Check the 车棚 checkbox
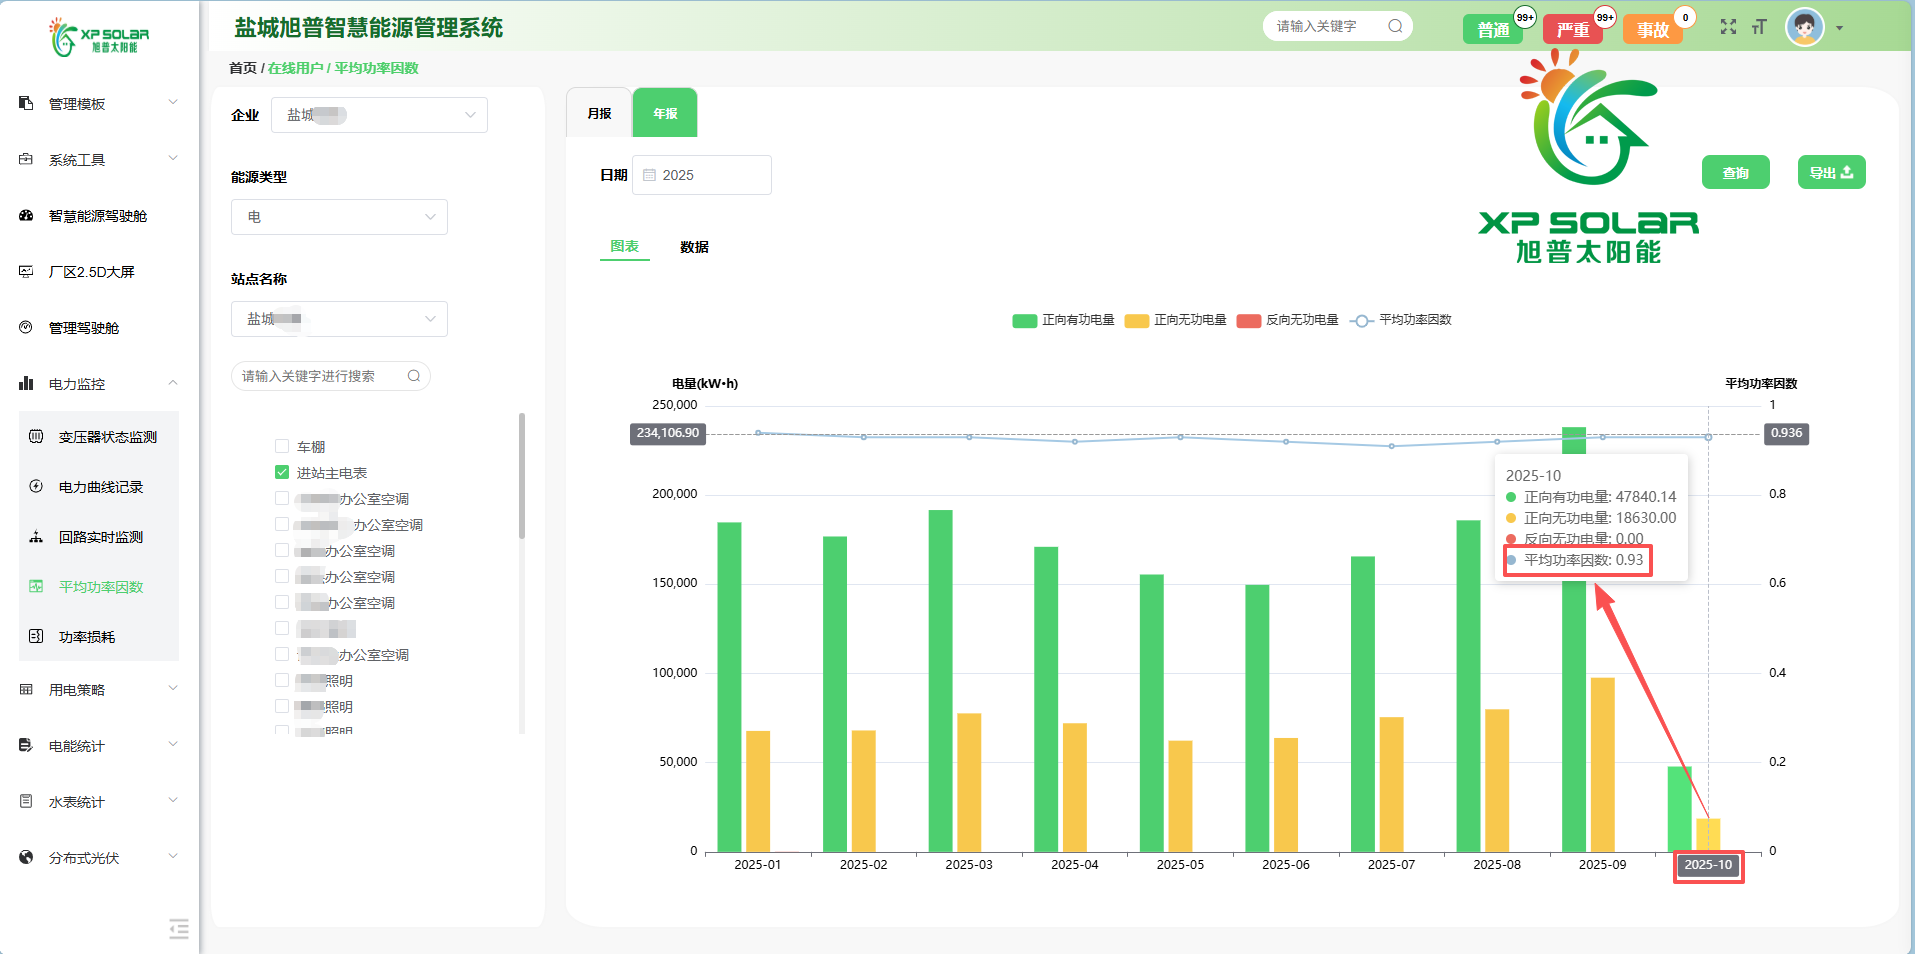Image resolution: width=1915 pixels, height=954 pixels. tap(282, 447)
